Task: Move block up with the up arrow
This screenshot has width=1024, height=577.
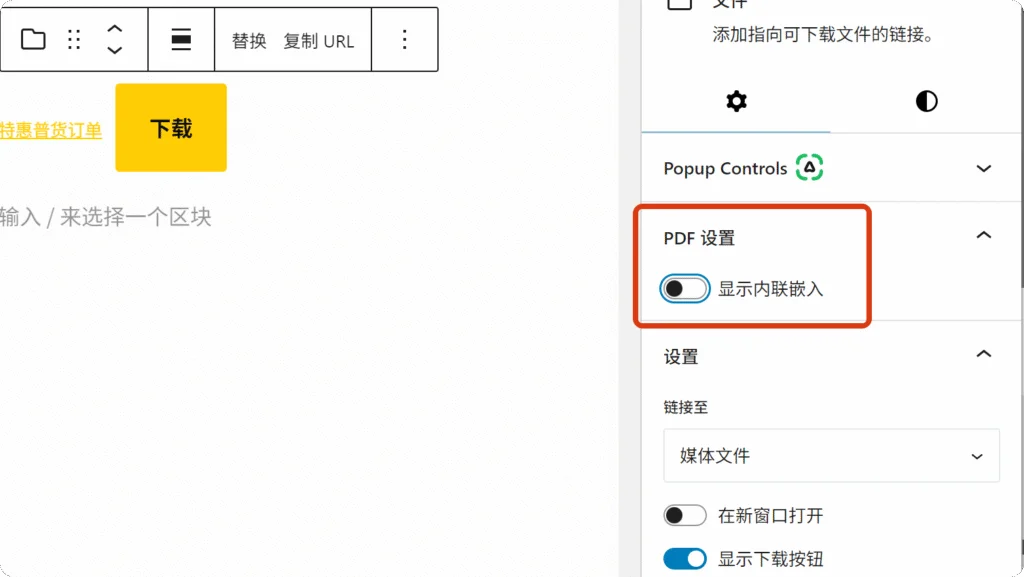Action: pos(115,29)
